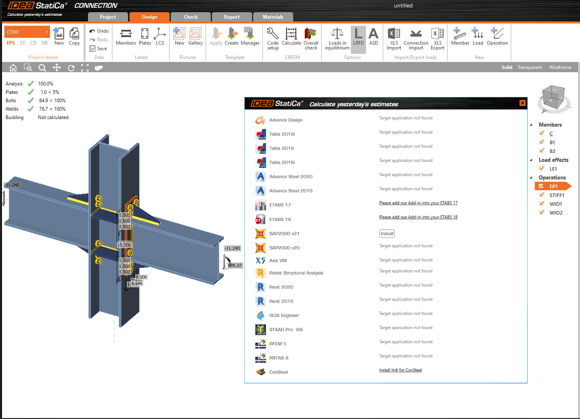Toggle member B1 checkbox
This screenshot has height=419, width=580.
click(542, 142)
